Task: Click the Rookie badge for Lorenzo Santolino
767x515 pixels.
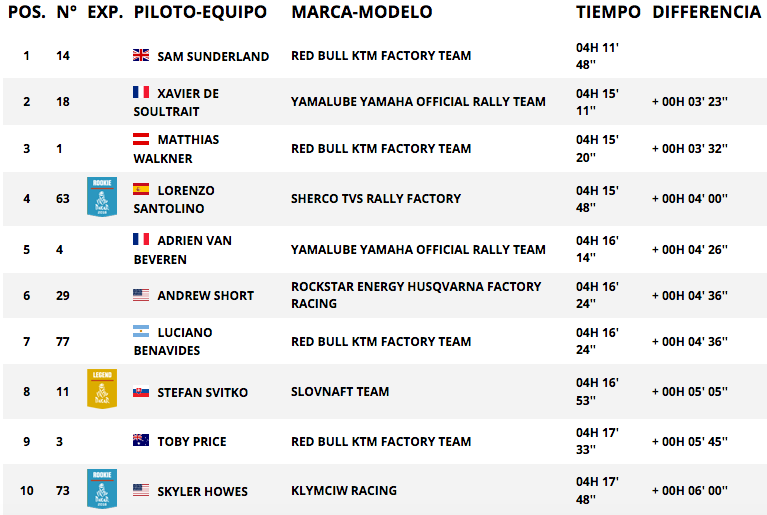Action: 102,197
